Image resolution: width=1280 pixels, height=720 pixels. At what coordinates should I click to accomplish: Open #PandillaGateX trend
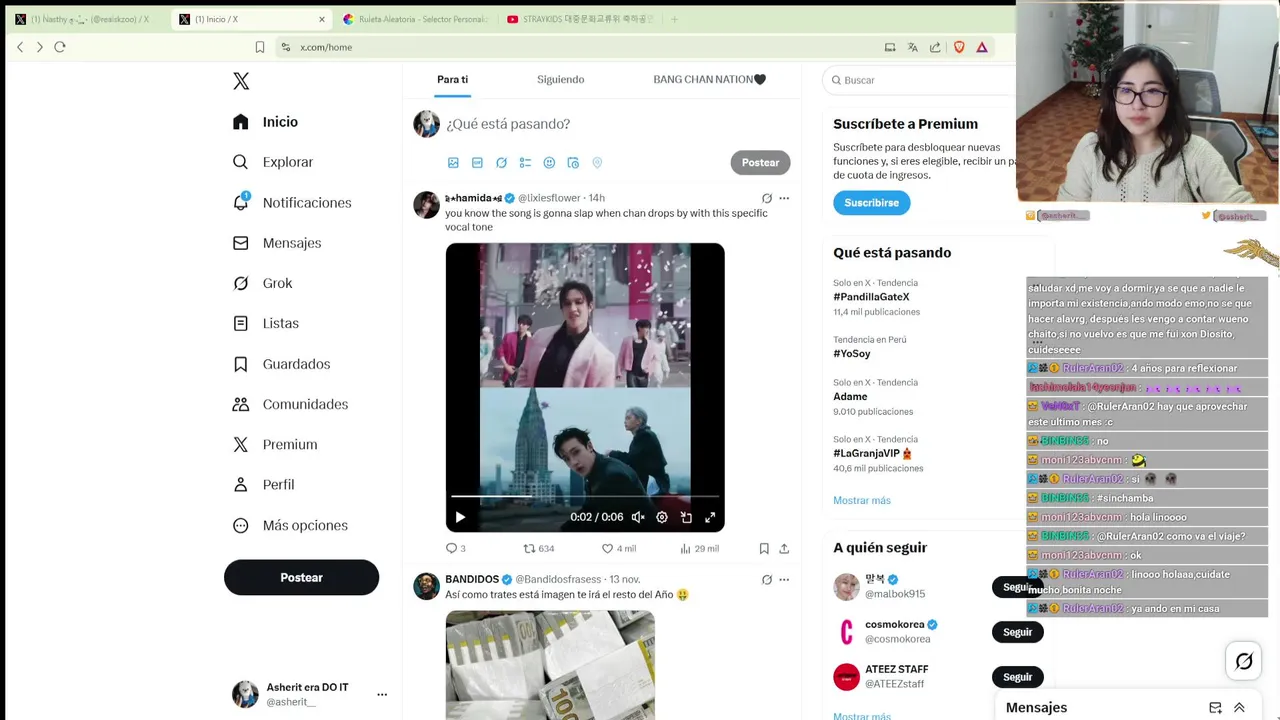coord(871,297)
